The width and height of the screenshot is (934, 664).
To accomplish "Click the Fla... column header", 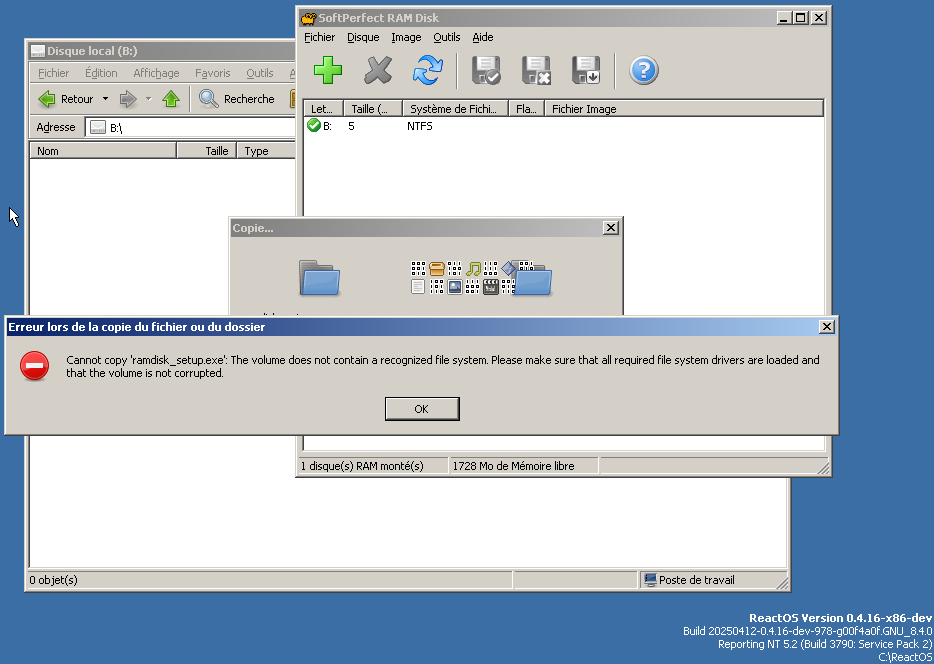I will pos(526,108).
